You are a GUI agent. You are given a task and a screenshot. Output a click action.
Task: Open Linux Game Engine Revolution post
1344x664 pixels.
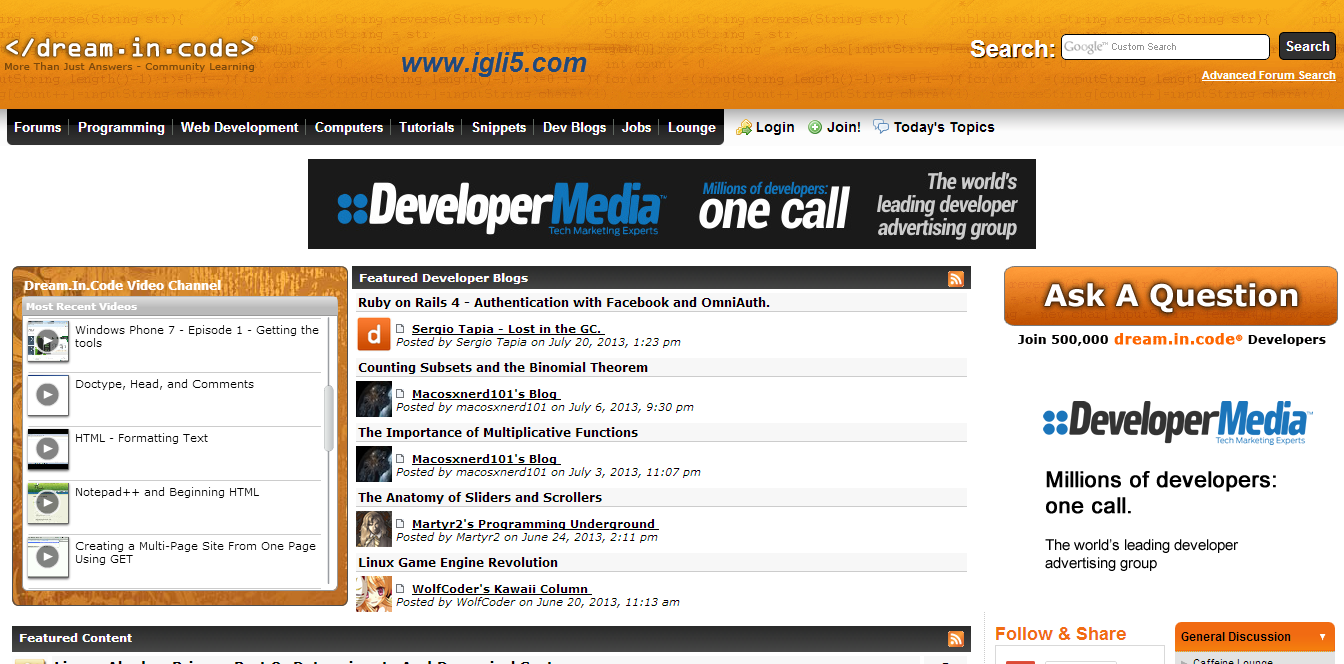tap(458, 562)
